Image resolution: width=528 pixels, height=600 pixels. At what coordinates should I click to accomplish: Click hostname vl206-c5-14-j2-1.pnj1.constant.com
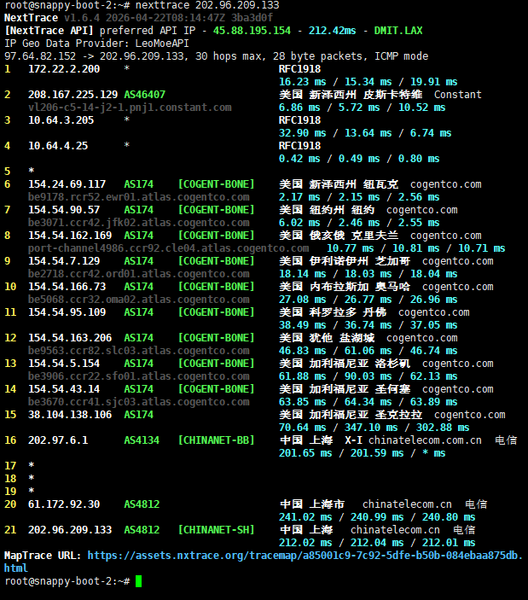coord(130,108)
